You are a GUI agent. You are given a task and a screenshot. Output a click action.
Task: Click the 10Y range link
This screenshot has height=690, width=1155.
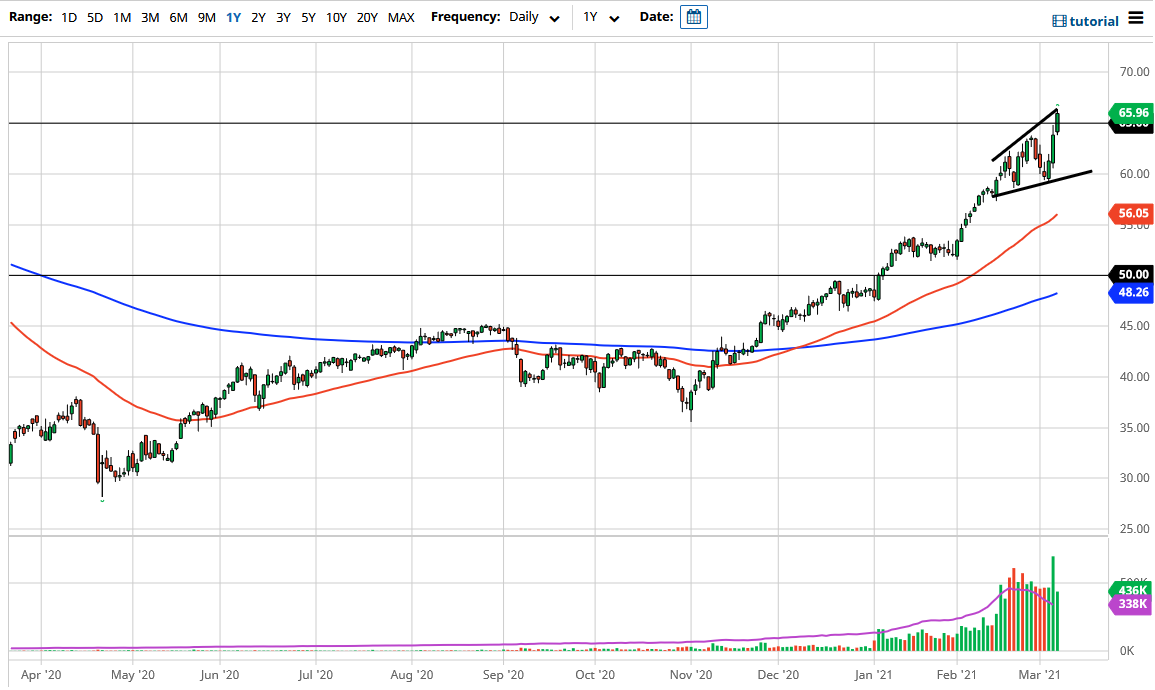click(336, 17)
